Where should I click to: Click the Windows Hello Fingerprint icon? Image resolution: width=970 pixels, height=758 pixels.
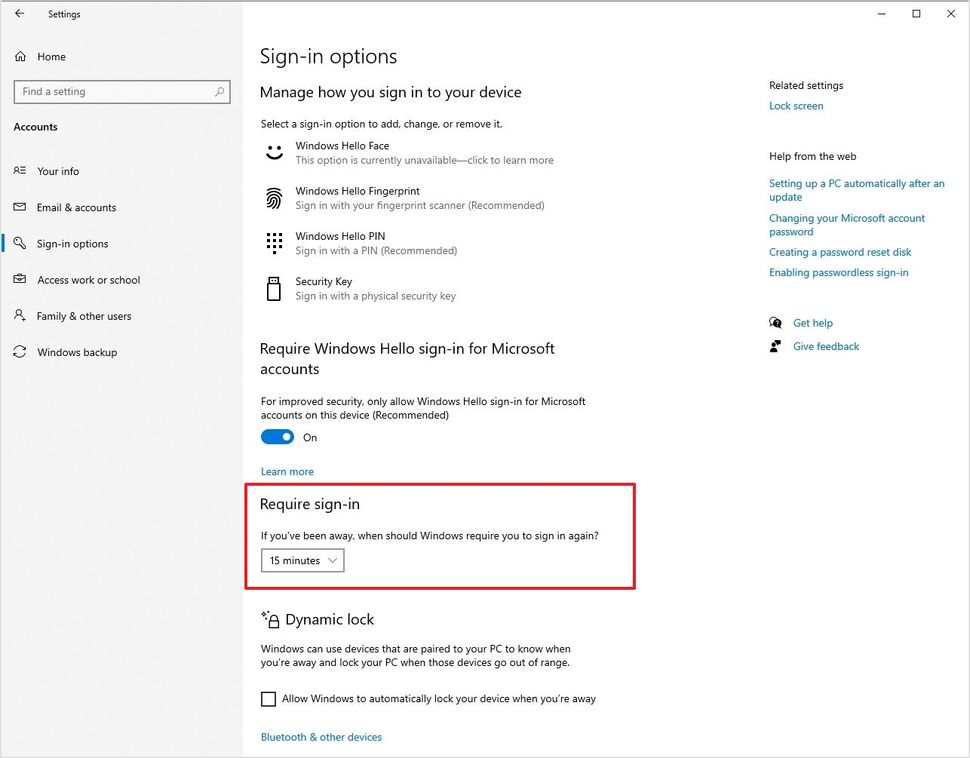click(x=274, y=198)
